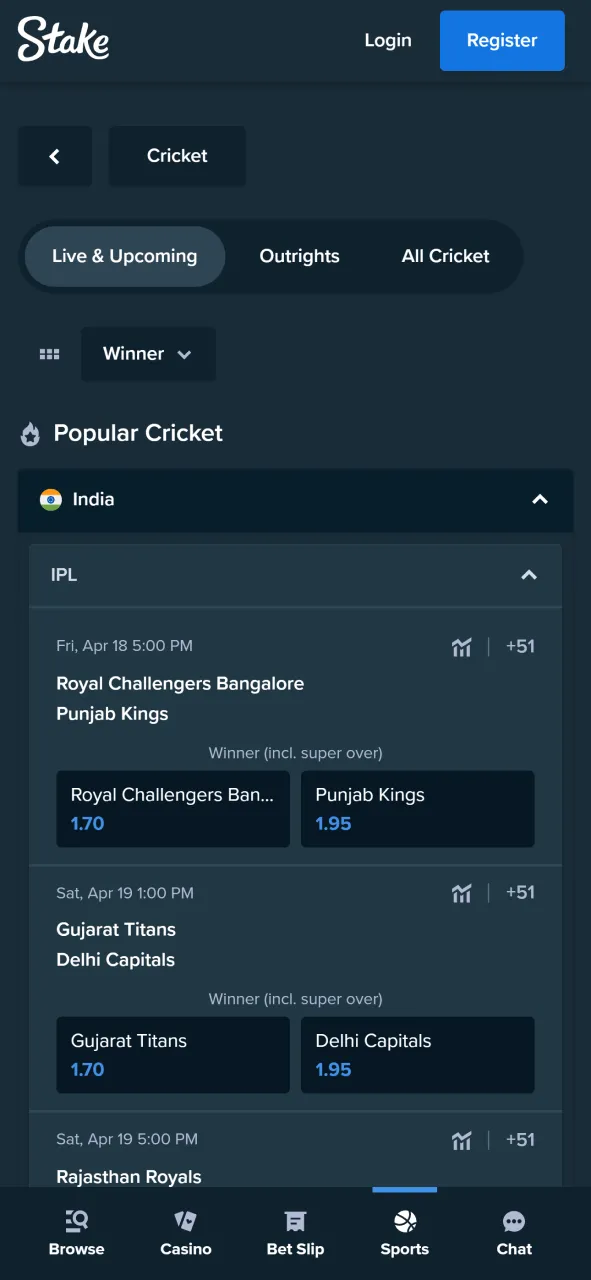Open the Browse search icon
The height and width of the screenshot is (1280, 591).
click(76, 1232)
